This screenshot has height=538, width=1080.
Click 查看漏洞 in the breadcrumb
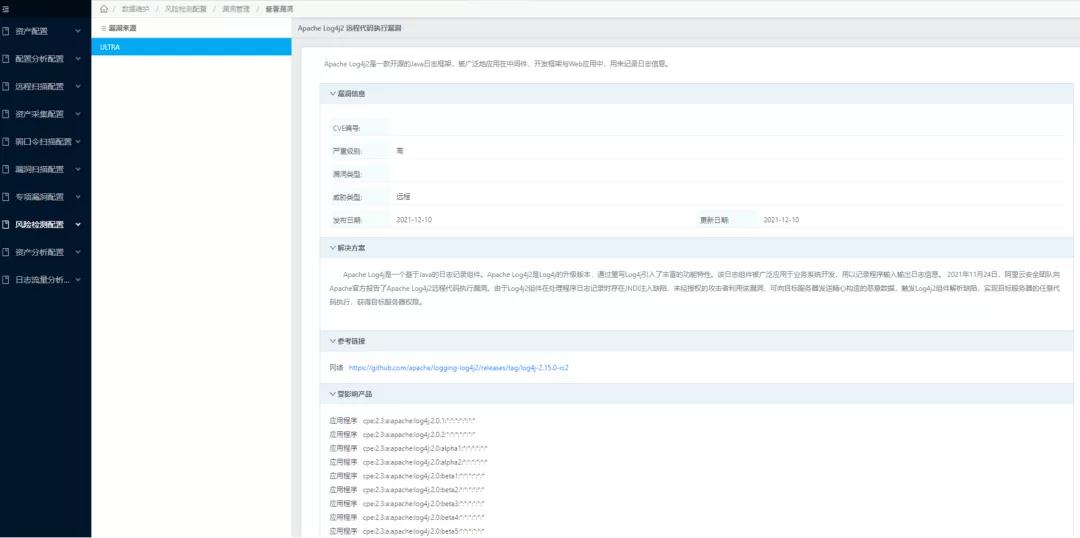[x=279, y=9]
